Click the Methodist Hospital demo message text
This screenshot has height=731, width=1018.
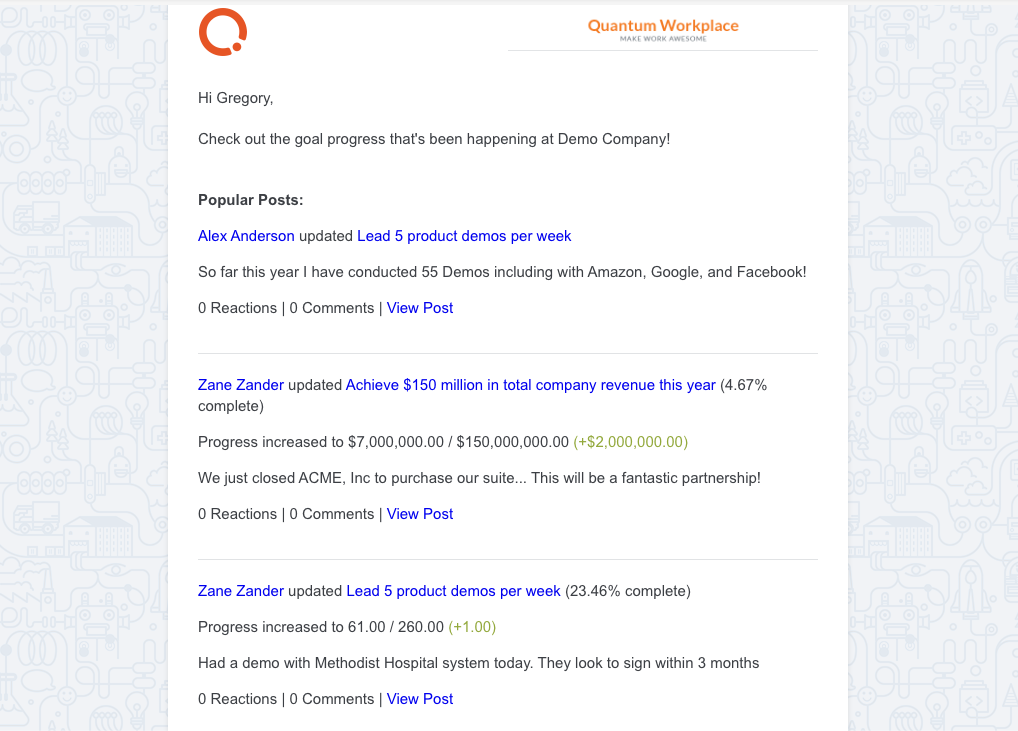(478, 663)
